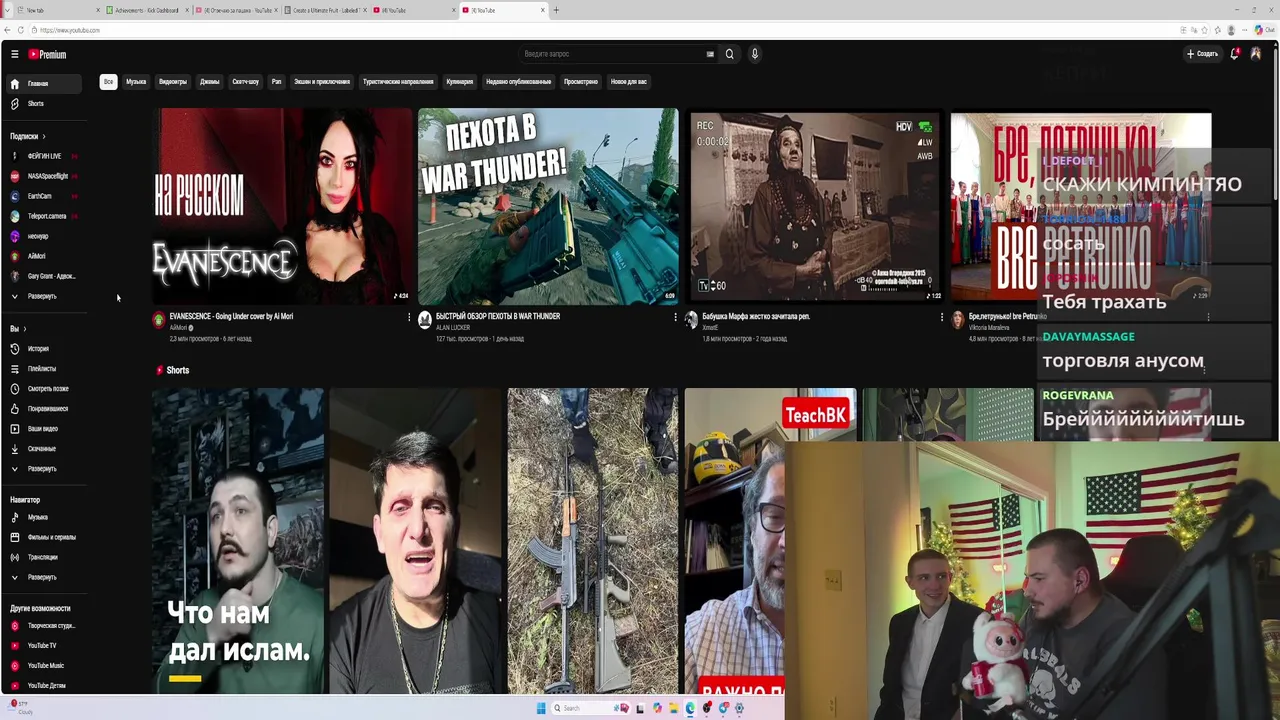Switch to the Achievements - Kick Dashboard tab
This screenshot has width=1280, height=720.
tap(147, 10)
